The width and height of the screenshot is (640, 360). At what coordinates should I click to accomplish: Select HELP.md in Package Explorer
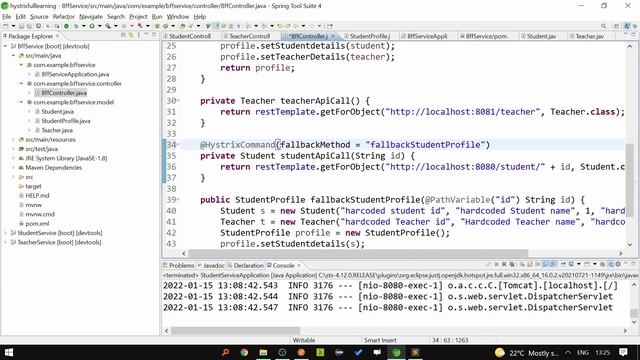37,196
